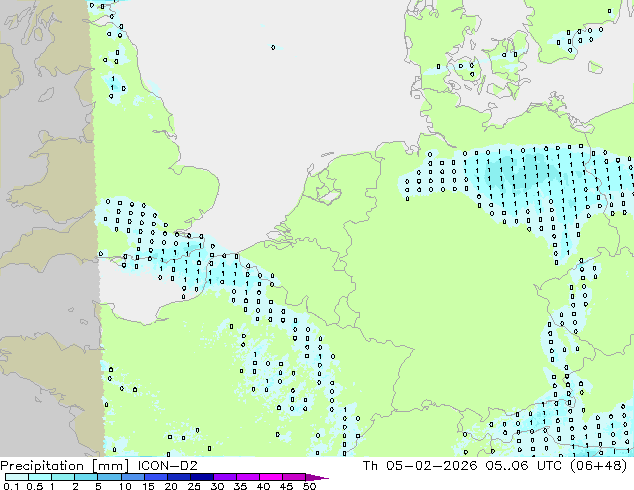634x490 pixels.
Task: Click the 'ICON-D2' model name label
Action: [x=167, y=466]
